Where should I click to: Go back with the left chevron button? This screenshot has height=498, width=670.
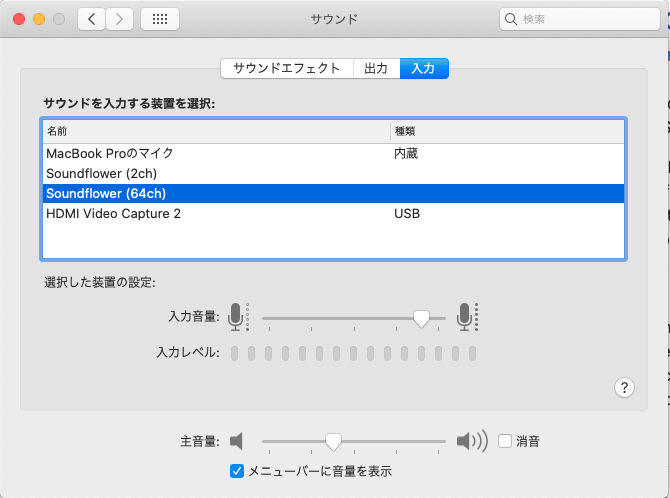click(91, 19)
